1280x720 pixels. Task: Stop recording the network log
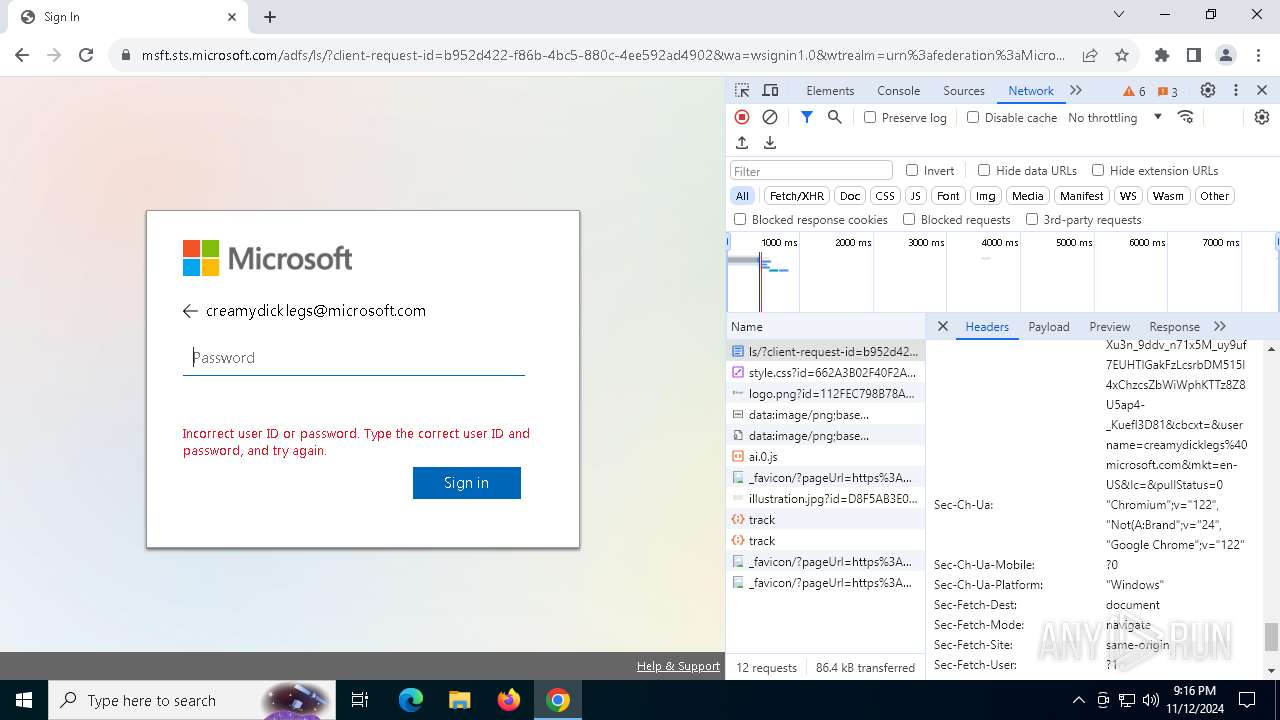pyautogui.click(x=742, y=117)
